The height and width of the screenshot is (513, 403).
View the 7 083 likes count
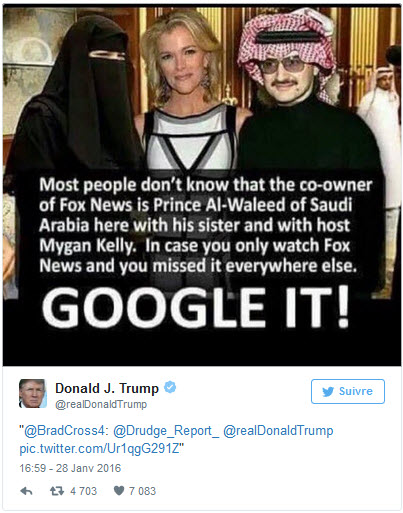142,491
